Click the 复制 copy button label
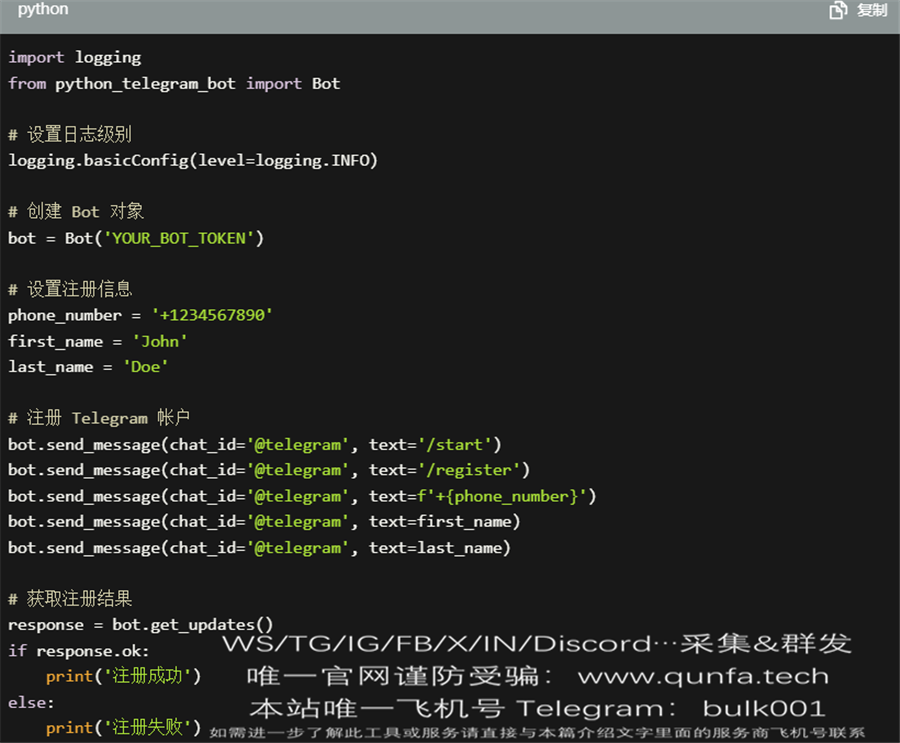900x743 pixels. point(872,10)
